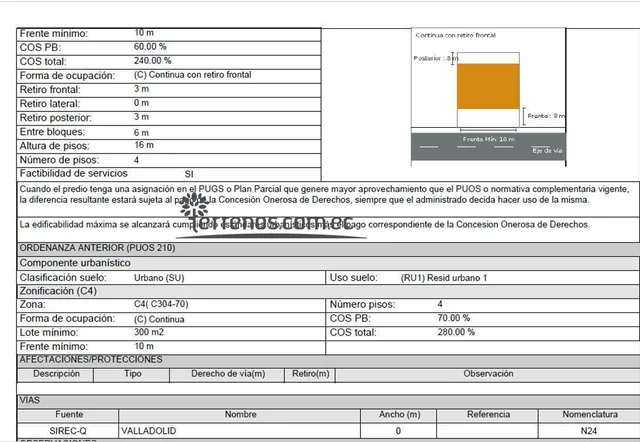Image resolution: width=640 pixels, height=442 pixels.
Task: Click the 'Uso suelo:' label
Action: [353, 278]
